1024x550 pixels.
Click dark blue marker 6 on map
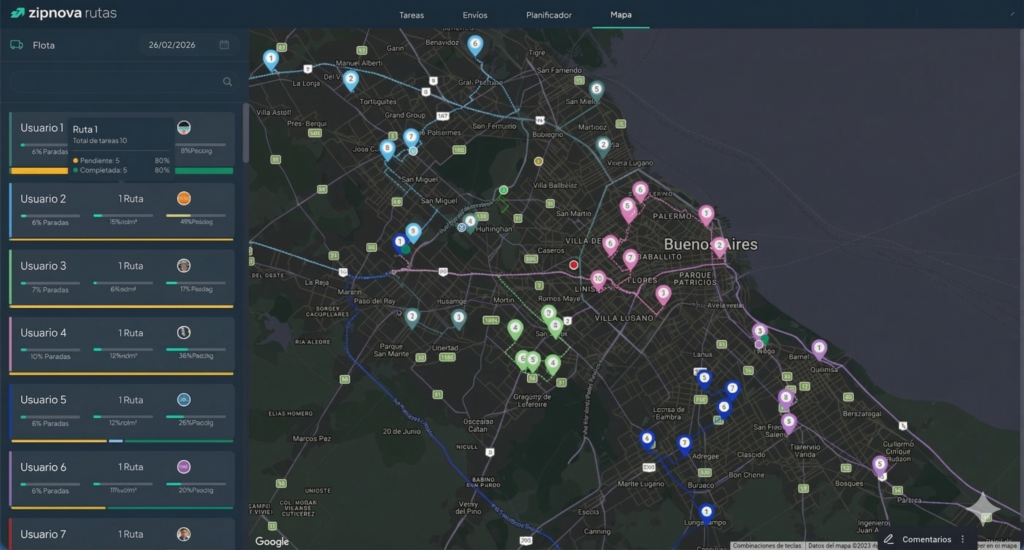724,408
